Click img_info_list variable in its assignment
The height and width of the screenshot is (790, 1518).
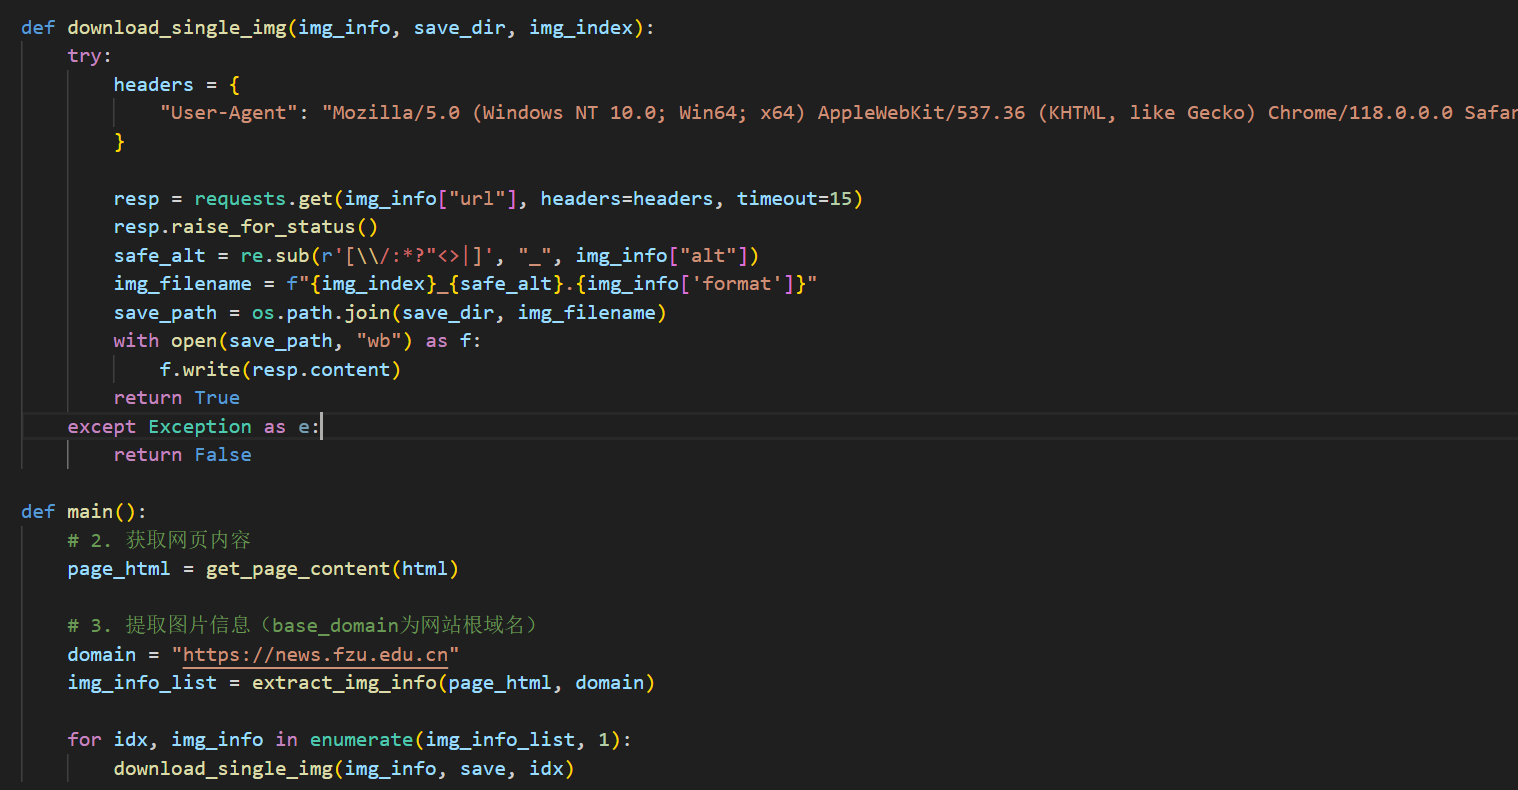[142, 683]
